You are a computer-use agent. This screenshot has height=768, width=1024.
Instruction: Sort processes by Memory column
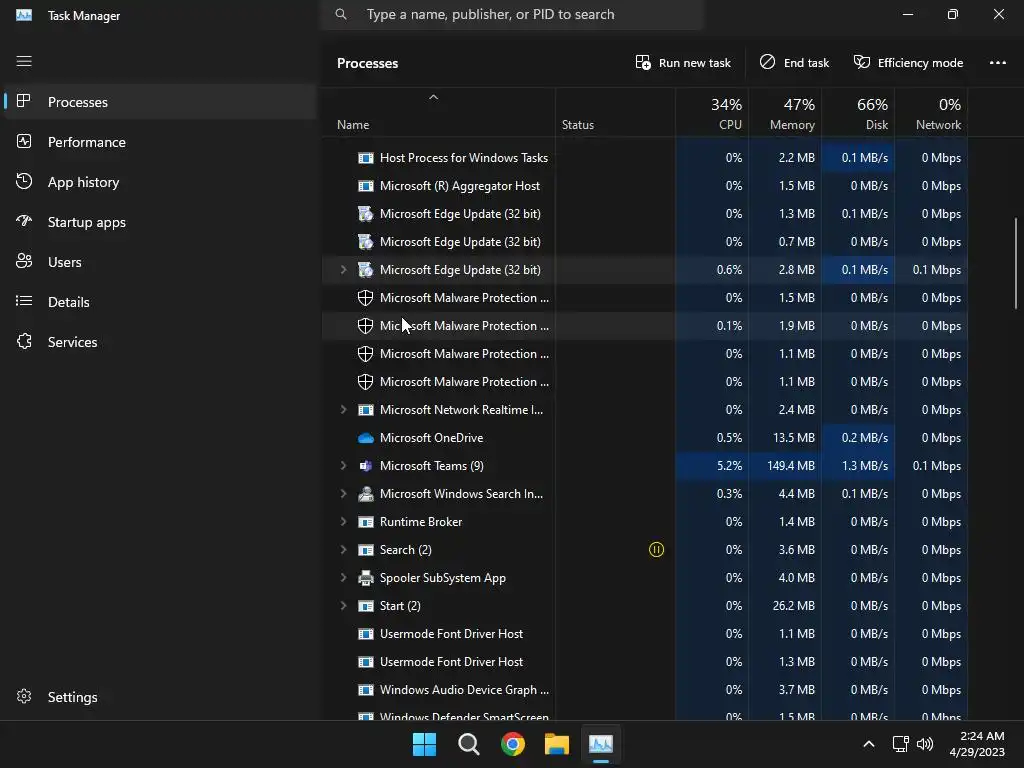pyautogui.click(x=785, y=114)
